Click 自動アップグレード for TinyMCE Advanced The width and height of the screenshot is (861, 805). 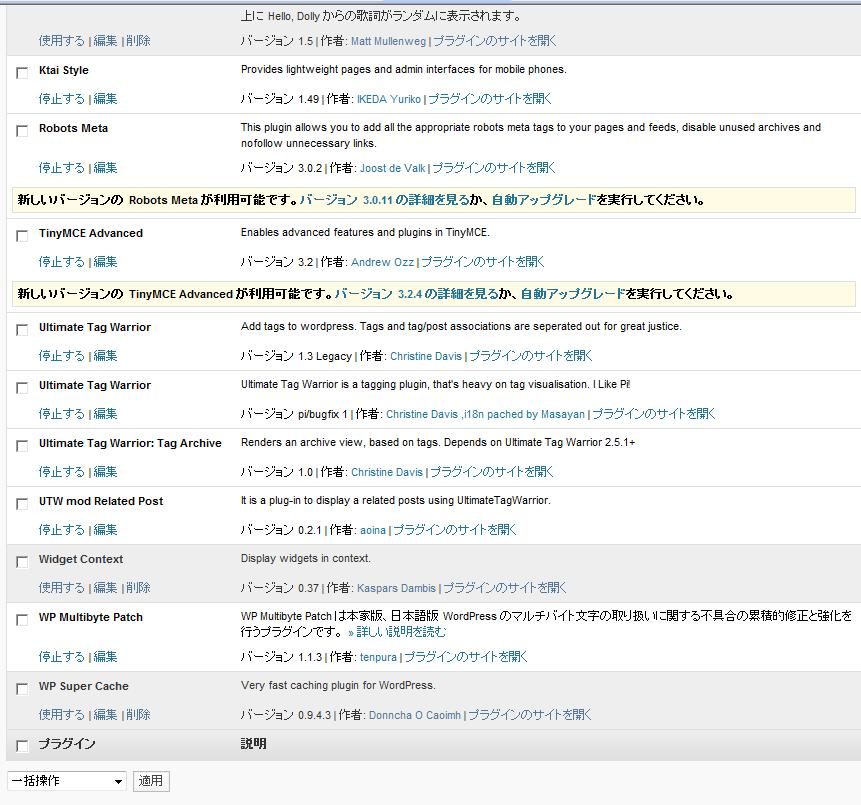573,294
